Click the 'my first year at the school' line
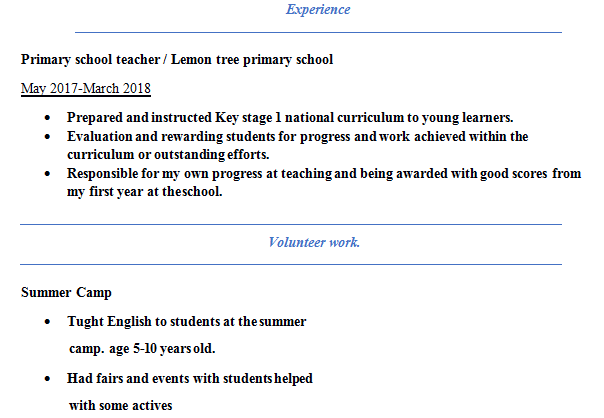The height and width of the screenshot is (418, 604). tap(144, 193)
